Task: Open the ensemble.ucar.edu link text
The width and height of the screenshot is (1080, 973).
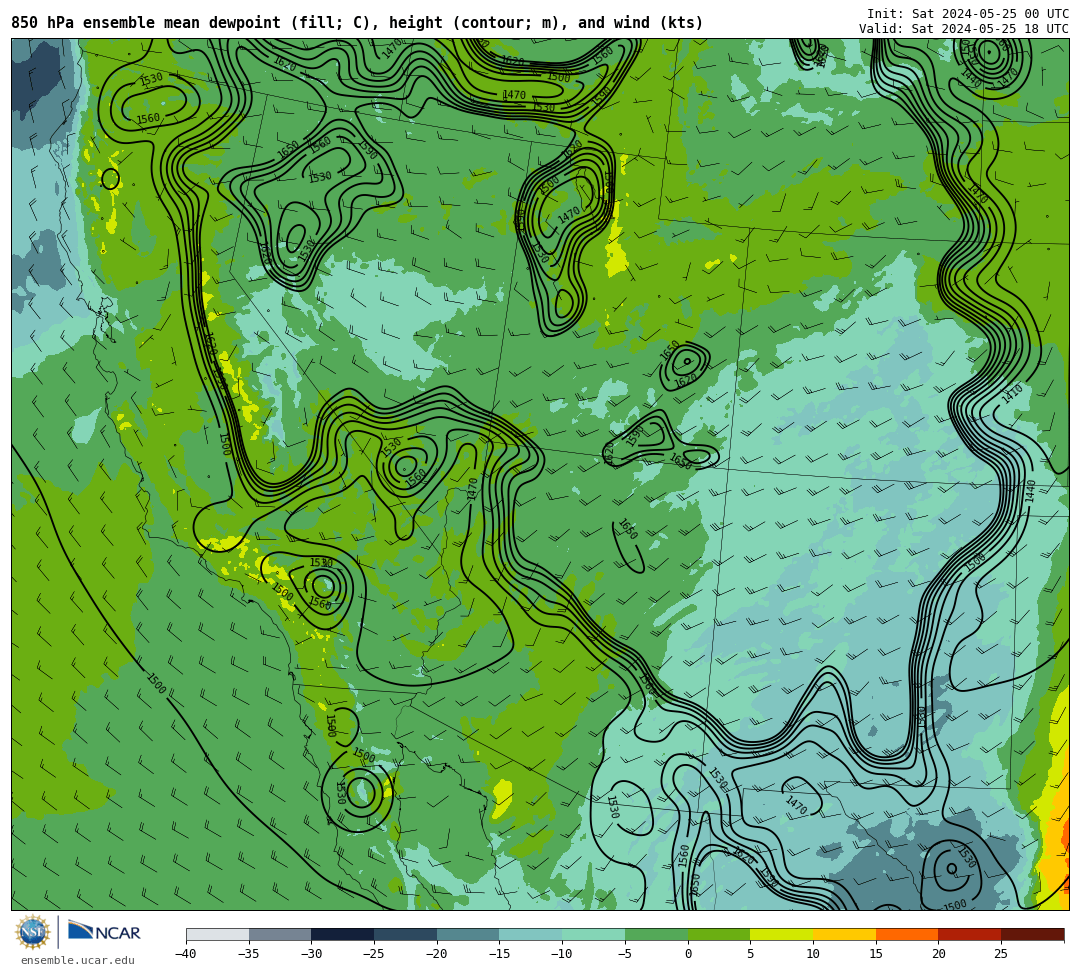Action: click(x=78, y=960)
